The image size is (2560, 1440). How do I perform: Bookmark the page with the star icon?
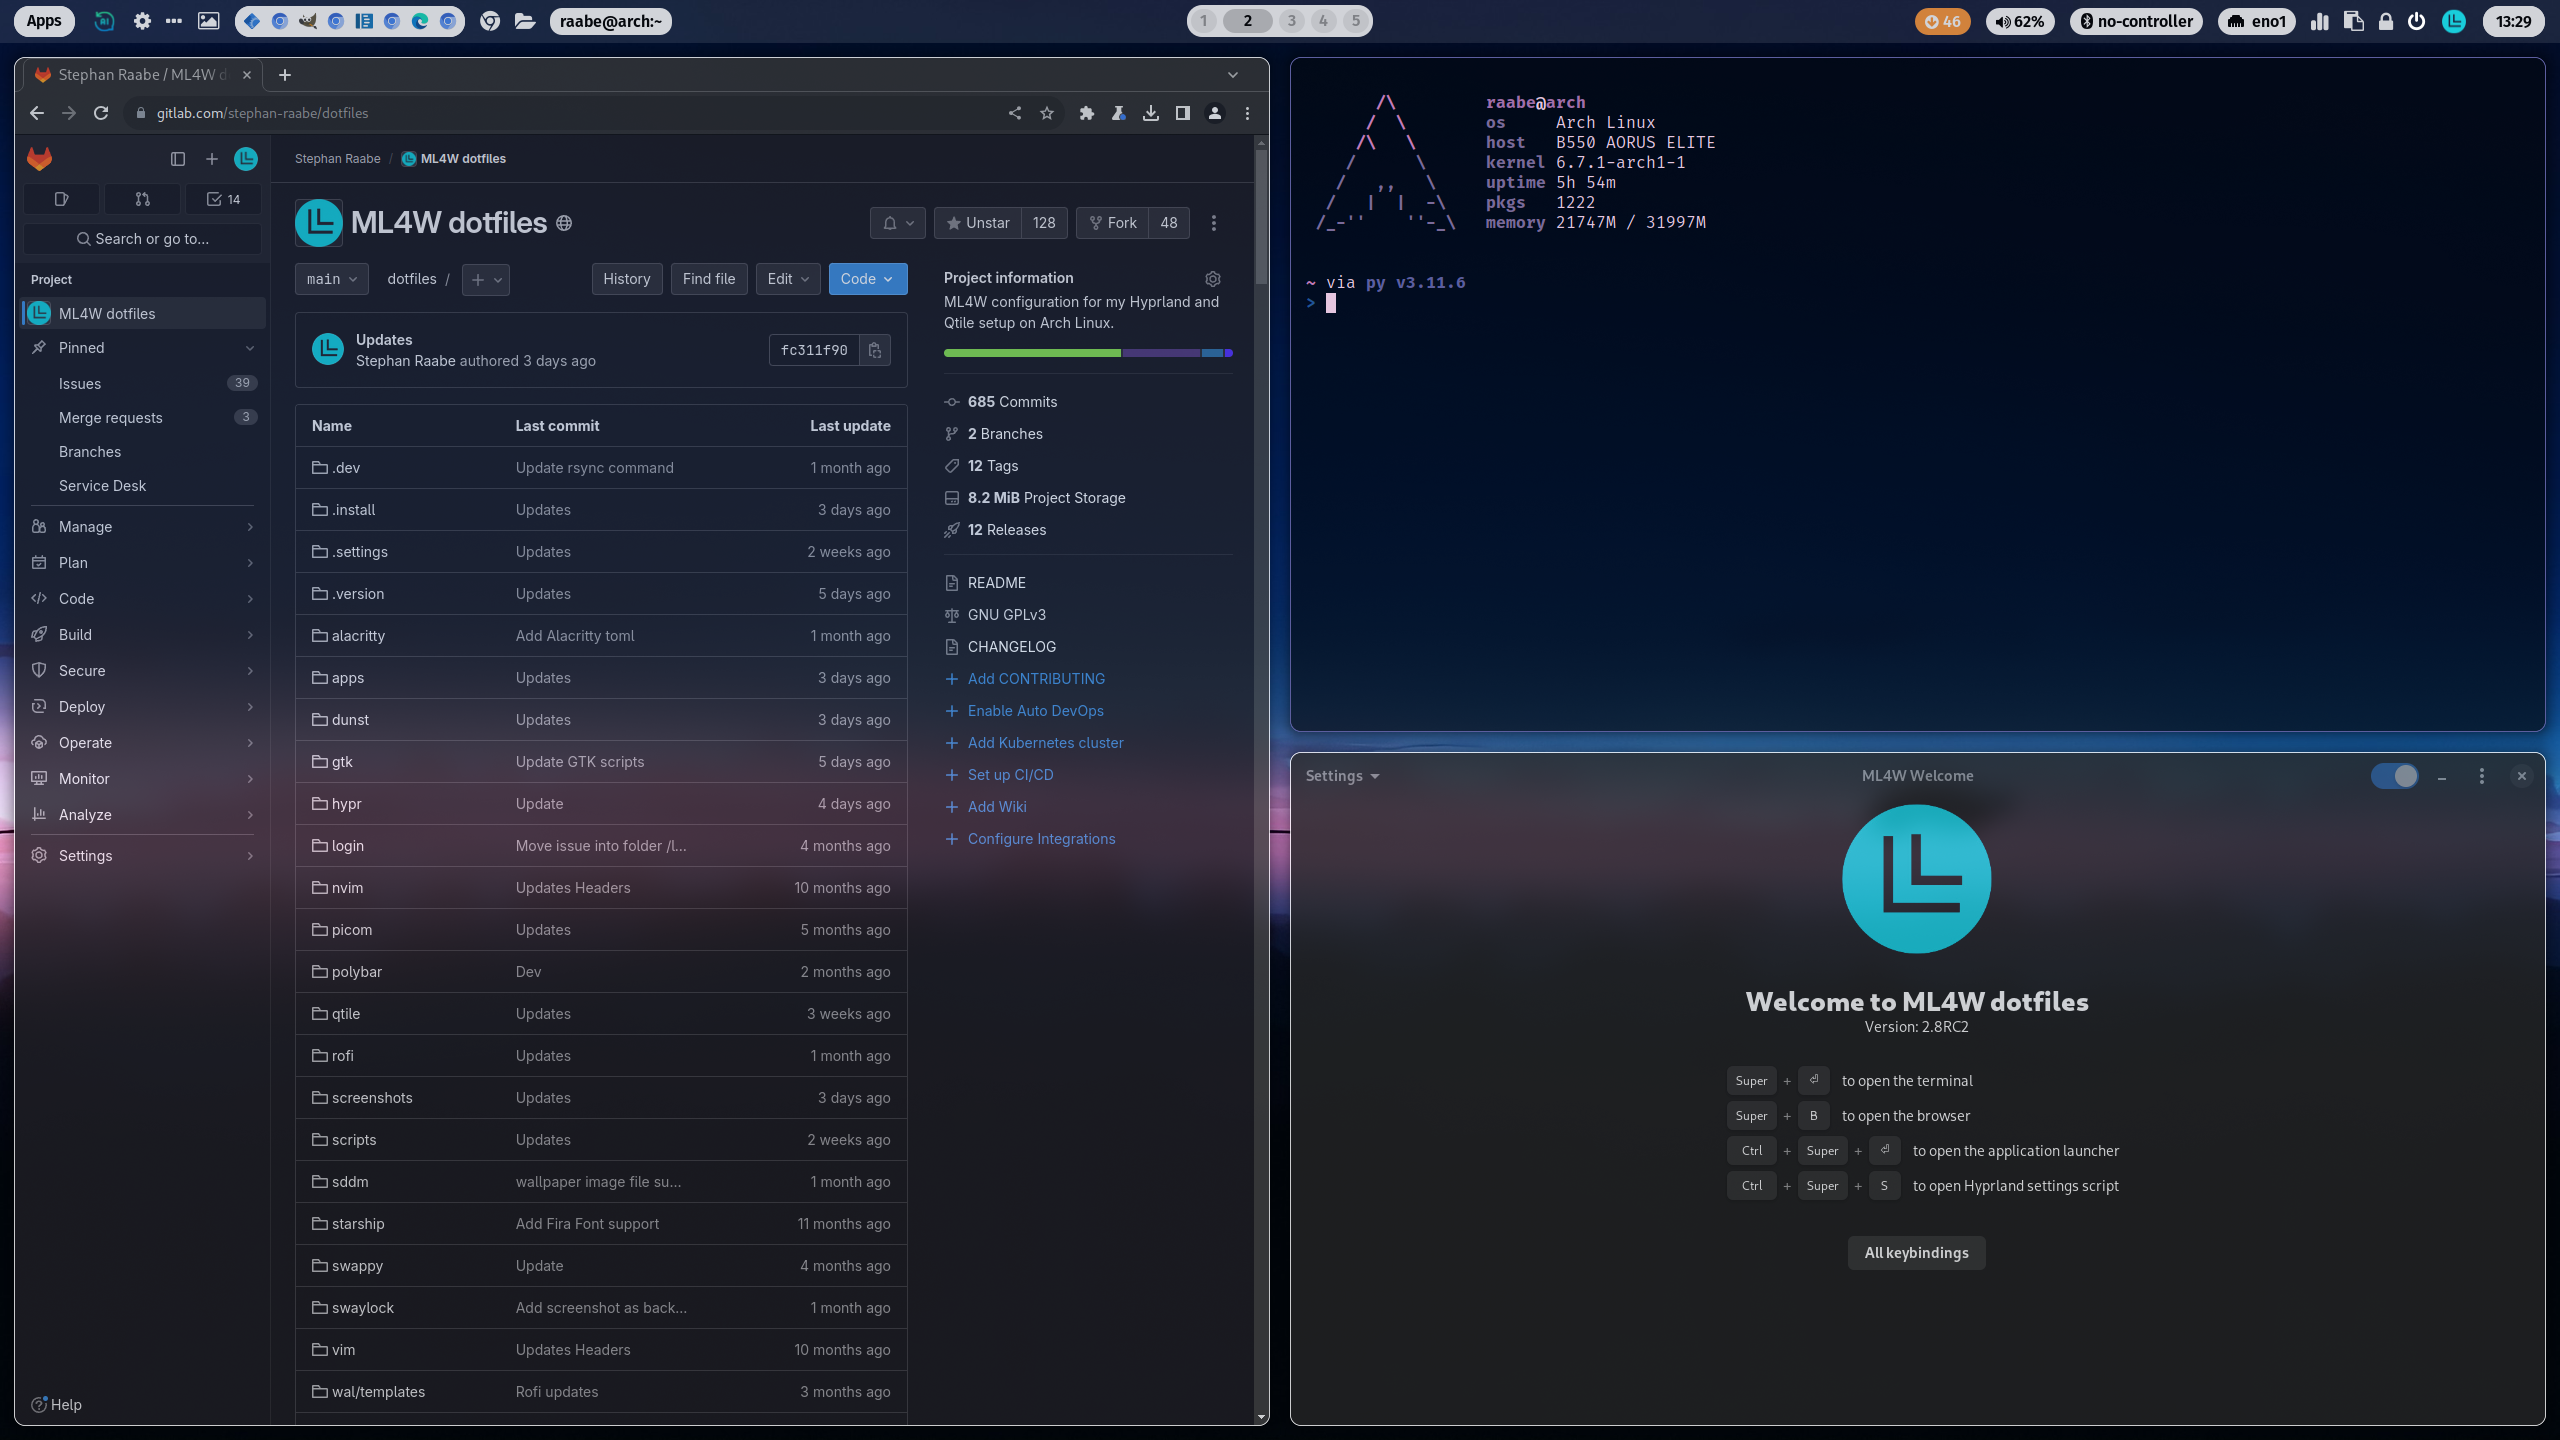click(1047, 113)
